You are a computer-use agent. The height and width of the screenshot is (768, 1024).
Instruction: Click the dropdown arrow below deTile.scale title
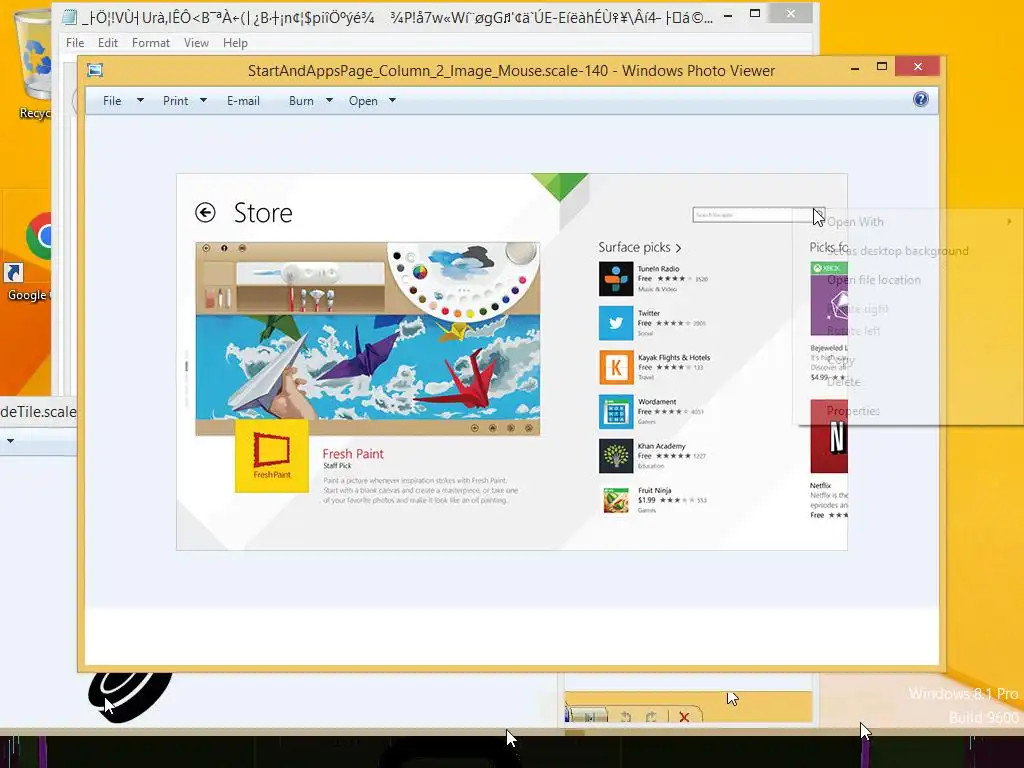pyautogui.click(x=10, y=441)
